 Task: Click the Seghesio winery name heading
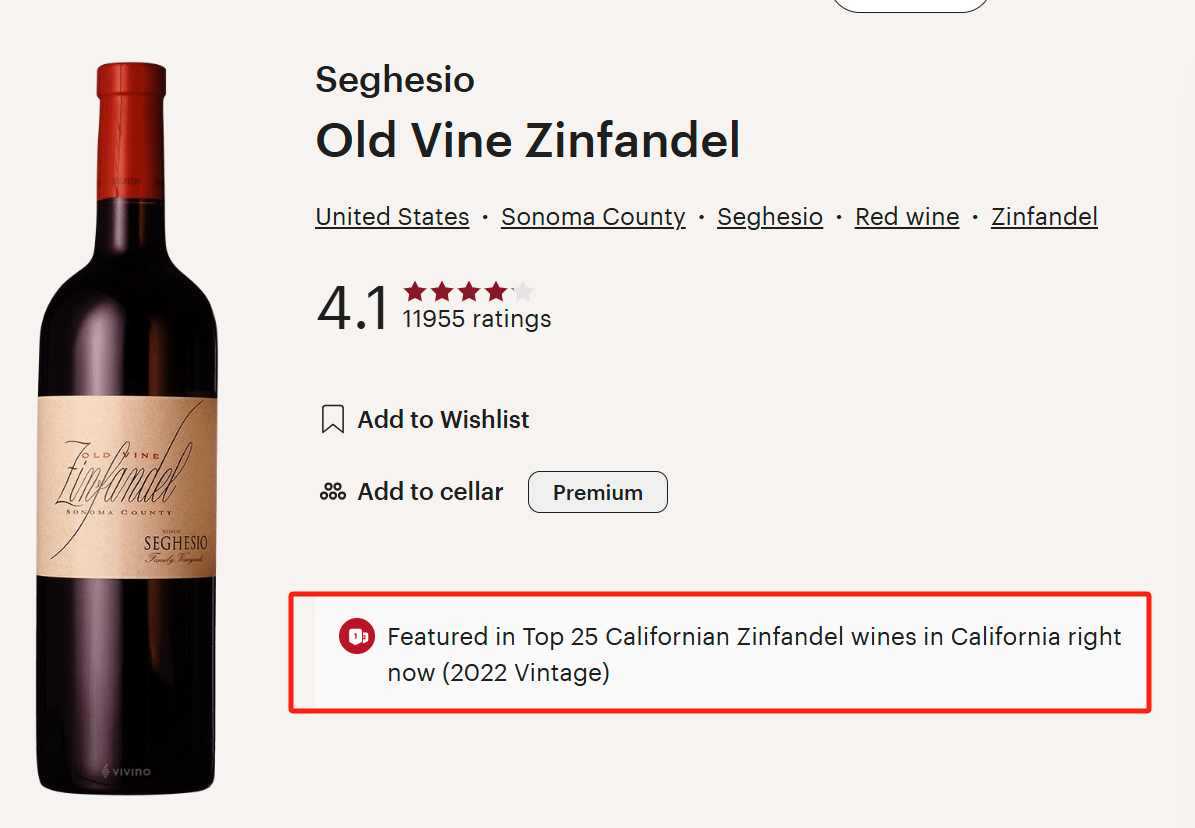[x=395, y=80]
